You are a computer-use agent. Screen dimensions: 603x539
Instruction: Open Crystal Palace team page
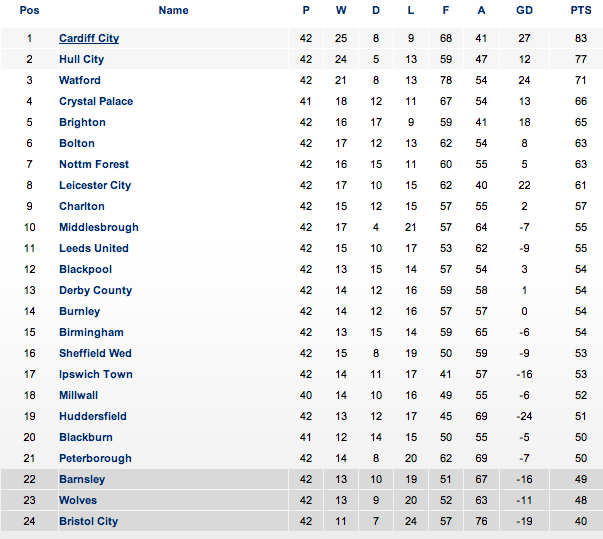pyautogui.click(x=96, y=101)
